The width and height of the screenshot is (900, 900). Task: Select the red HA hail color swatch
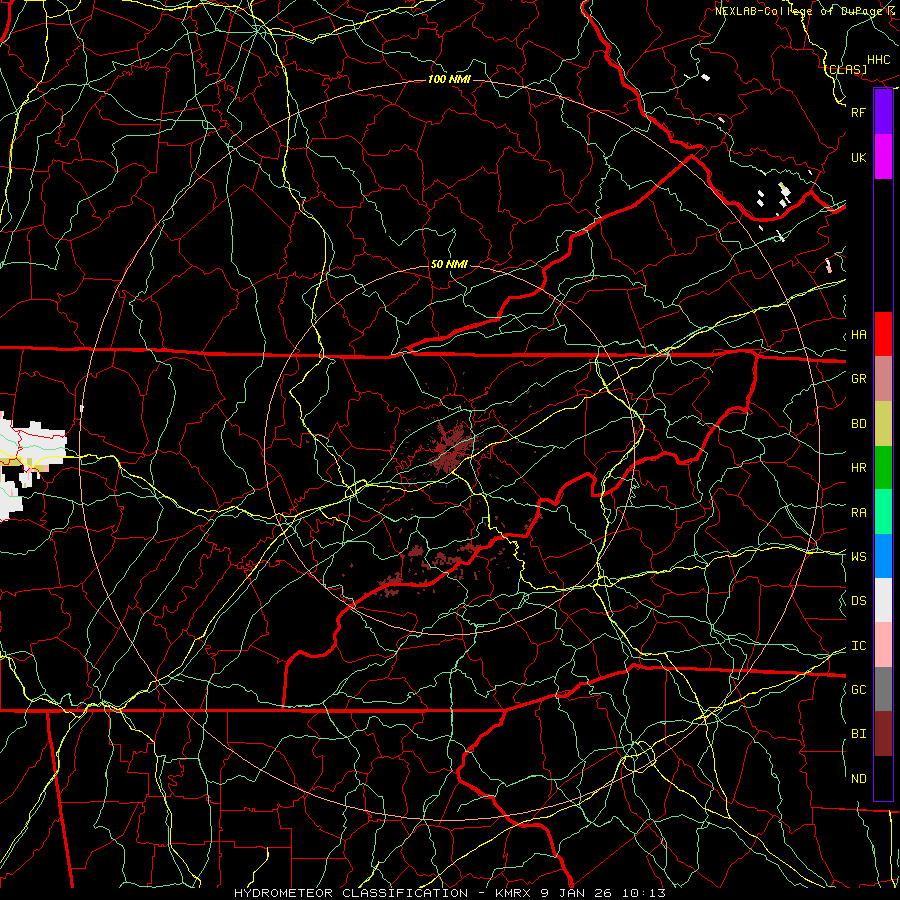point(883,334)
